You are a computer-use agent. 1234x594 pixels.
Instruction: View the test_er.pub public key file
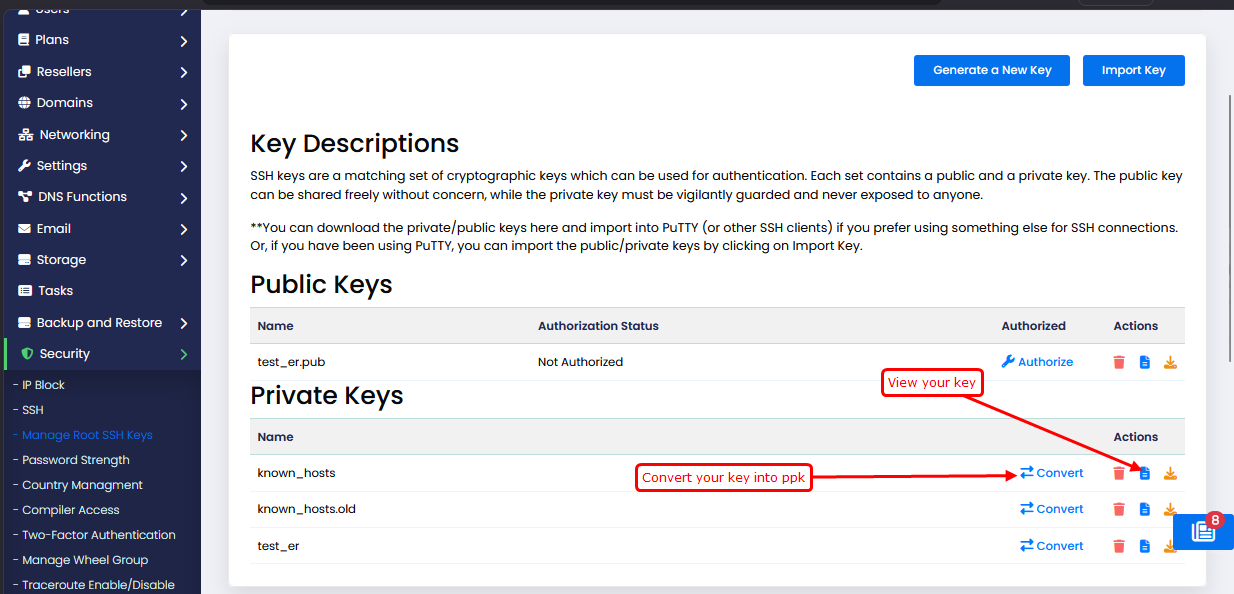tap(1145, 362)
